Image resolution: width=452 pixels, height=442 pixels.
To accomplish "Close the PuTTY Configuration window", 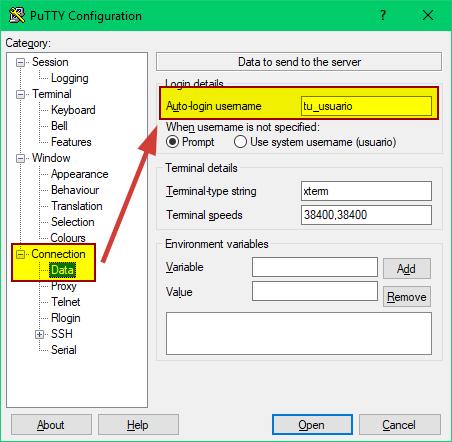I will point(428,15).
